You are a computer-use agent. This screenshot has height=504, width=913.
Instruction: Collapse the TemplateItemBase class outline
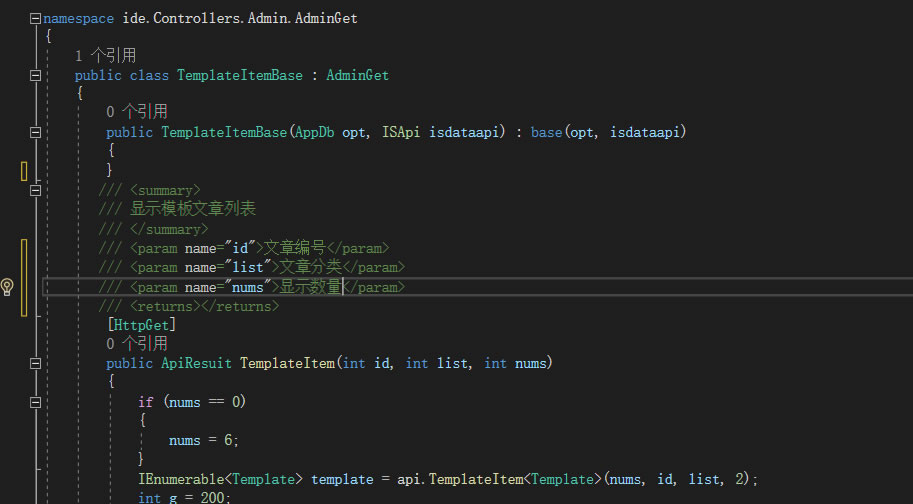(36, 76)
